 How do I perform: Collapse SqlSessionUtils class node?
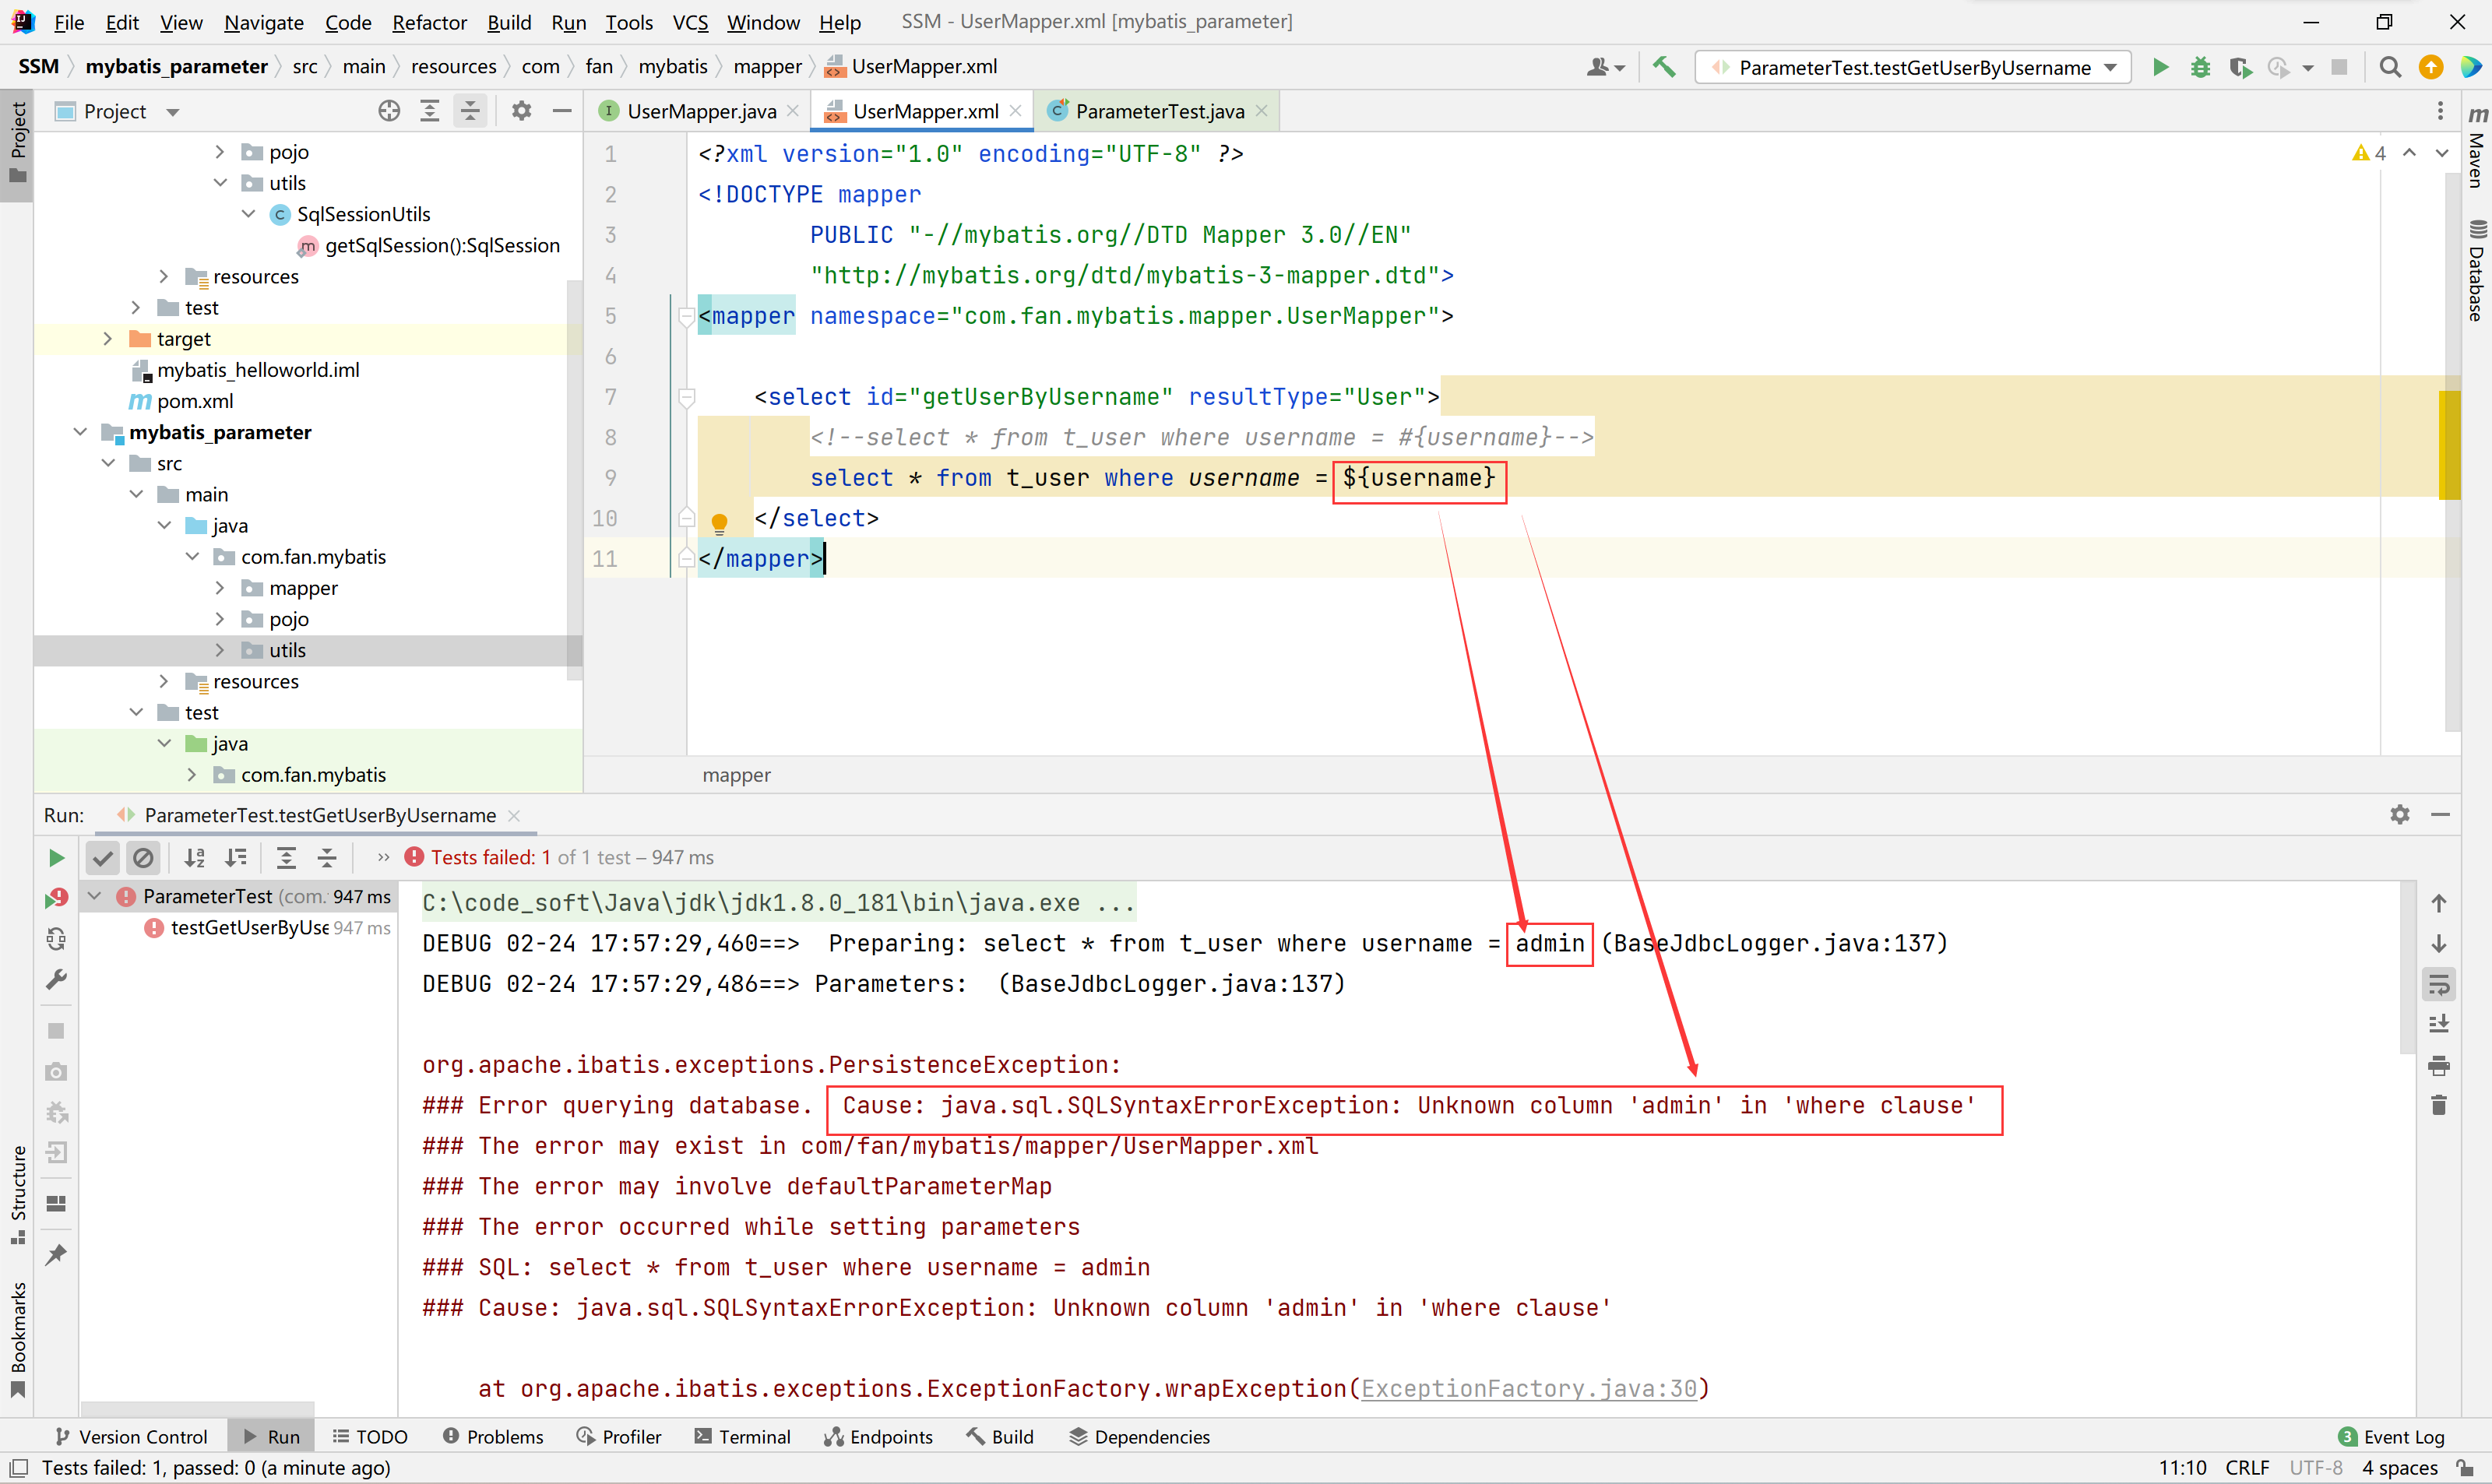pos(248,214)
